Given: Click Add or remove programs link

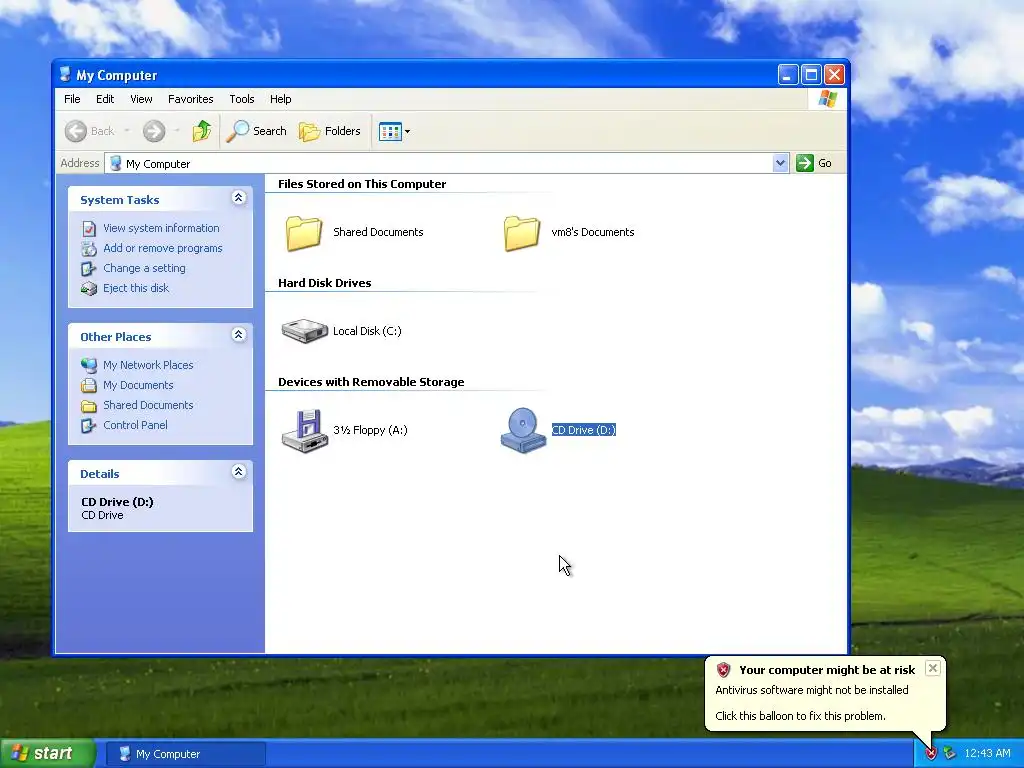Looking at the screenshot, I should tap(163, 248).
